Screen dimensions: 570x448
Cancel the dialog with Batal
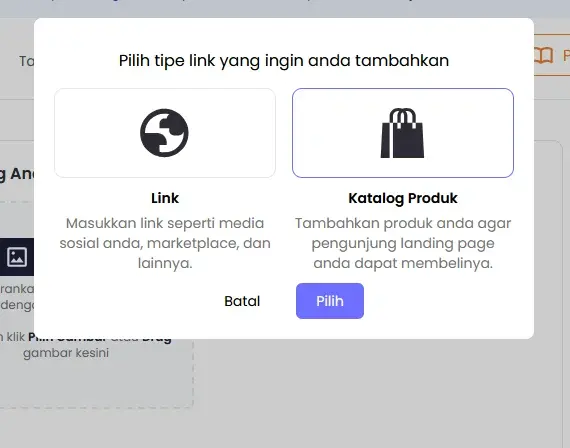pos(242,301)
